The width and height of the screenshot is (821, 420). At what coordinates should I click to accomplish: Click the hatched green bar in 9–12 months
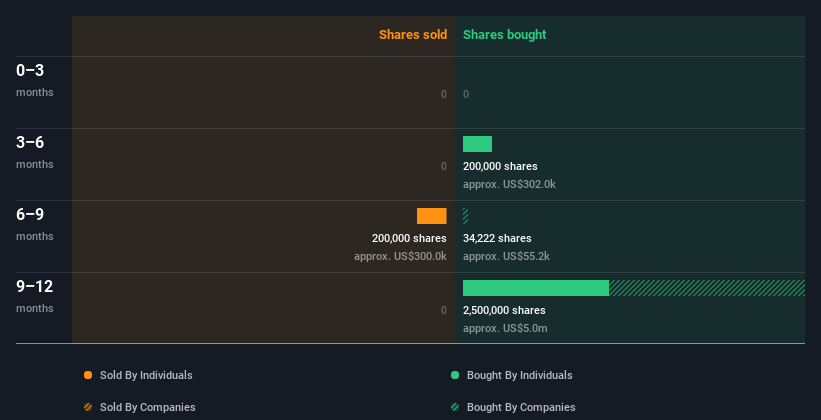(707, 288)
